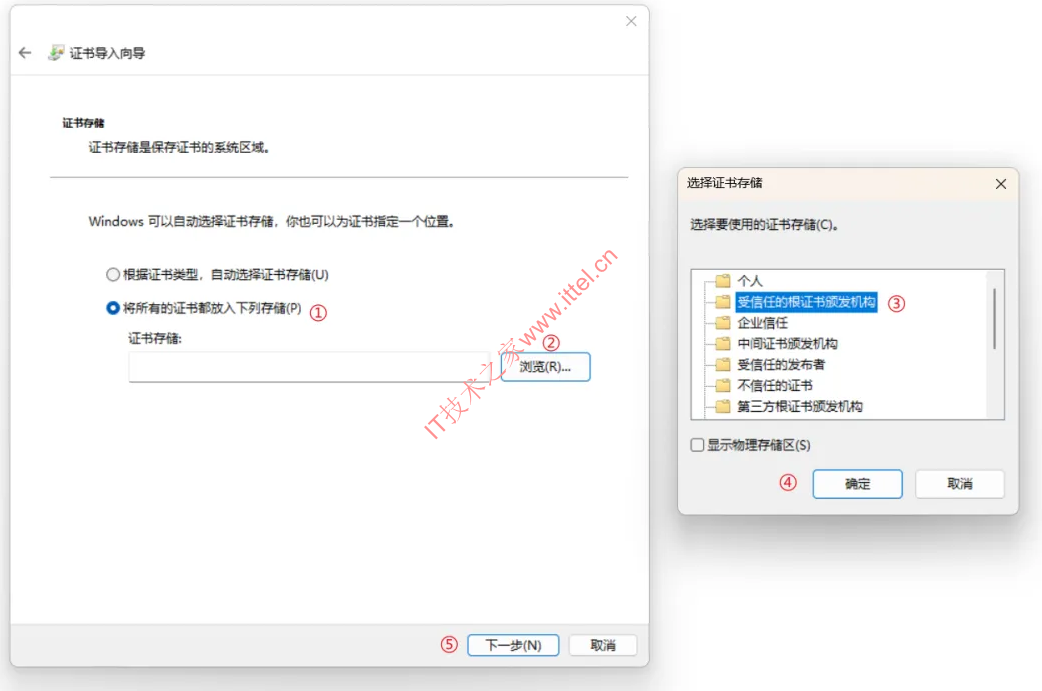Click the folder icon beside 受信任的发布者

tap(723, 365)
